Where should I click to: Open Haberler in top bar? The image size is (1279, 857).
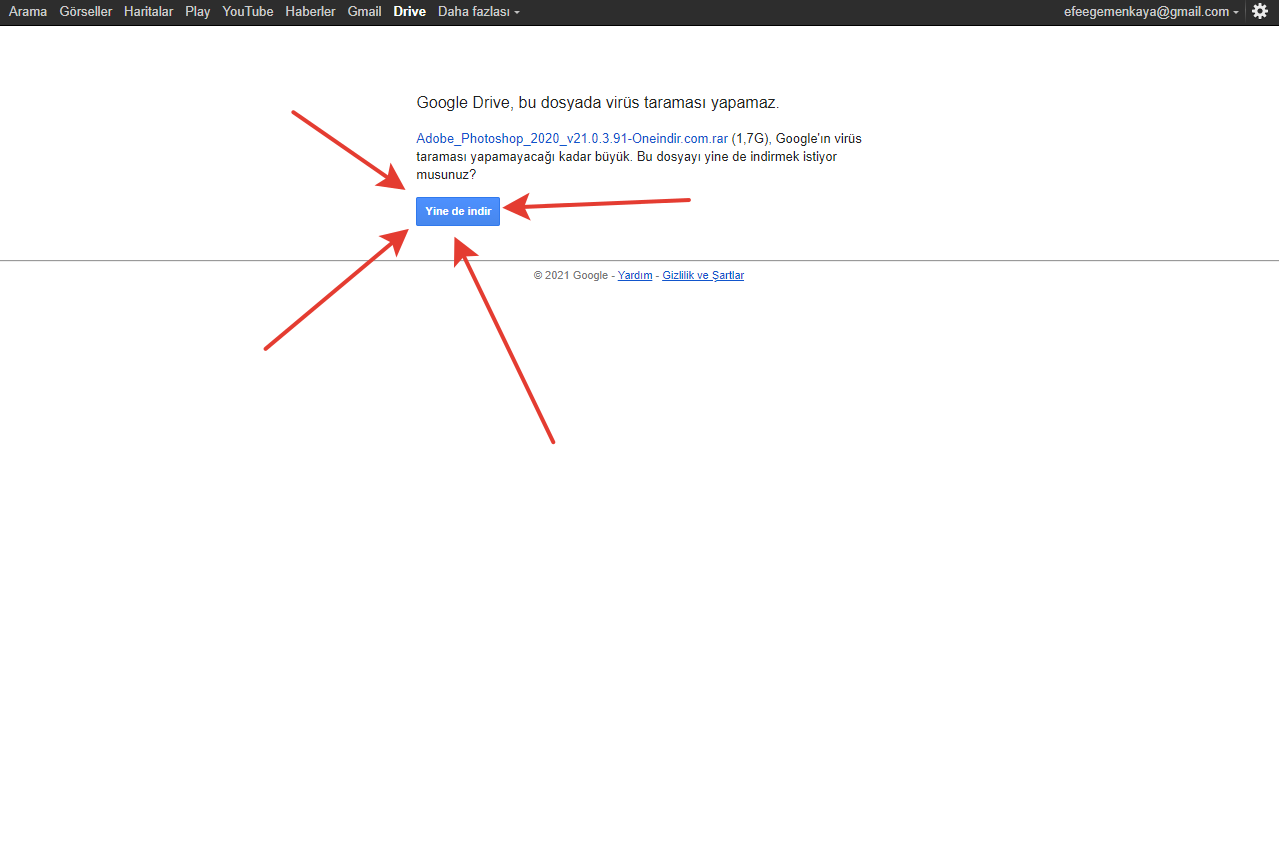click(310, 12)
